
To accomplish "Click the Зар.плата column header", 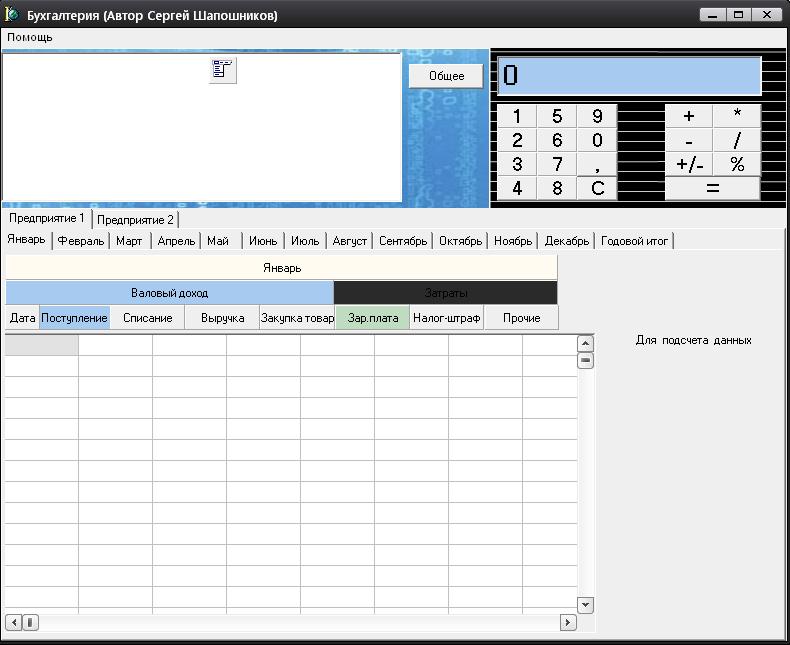I will 372,318.
